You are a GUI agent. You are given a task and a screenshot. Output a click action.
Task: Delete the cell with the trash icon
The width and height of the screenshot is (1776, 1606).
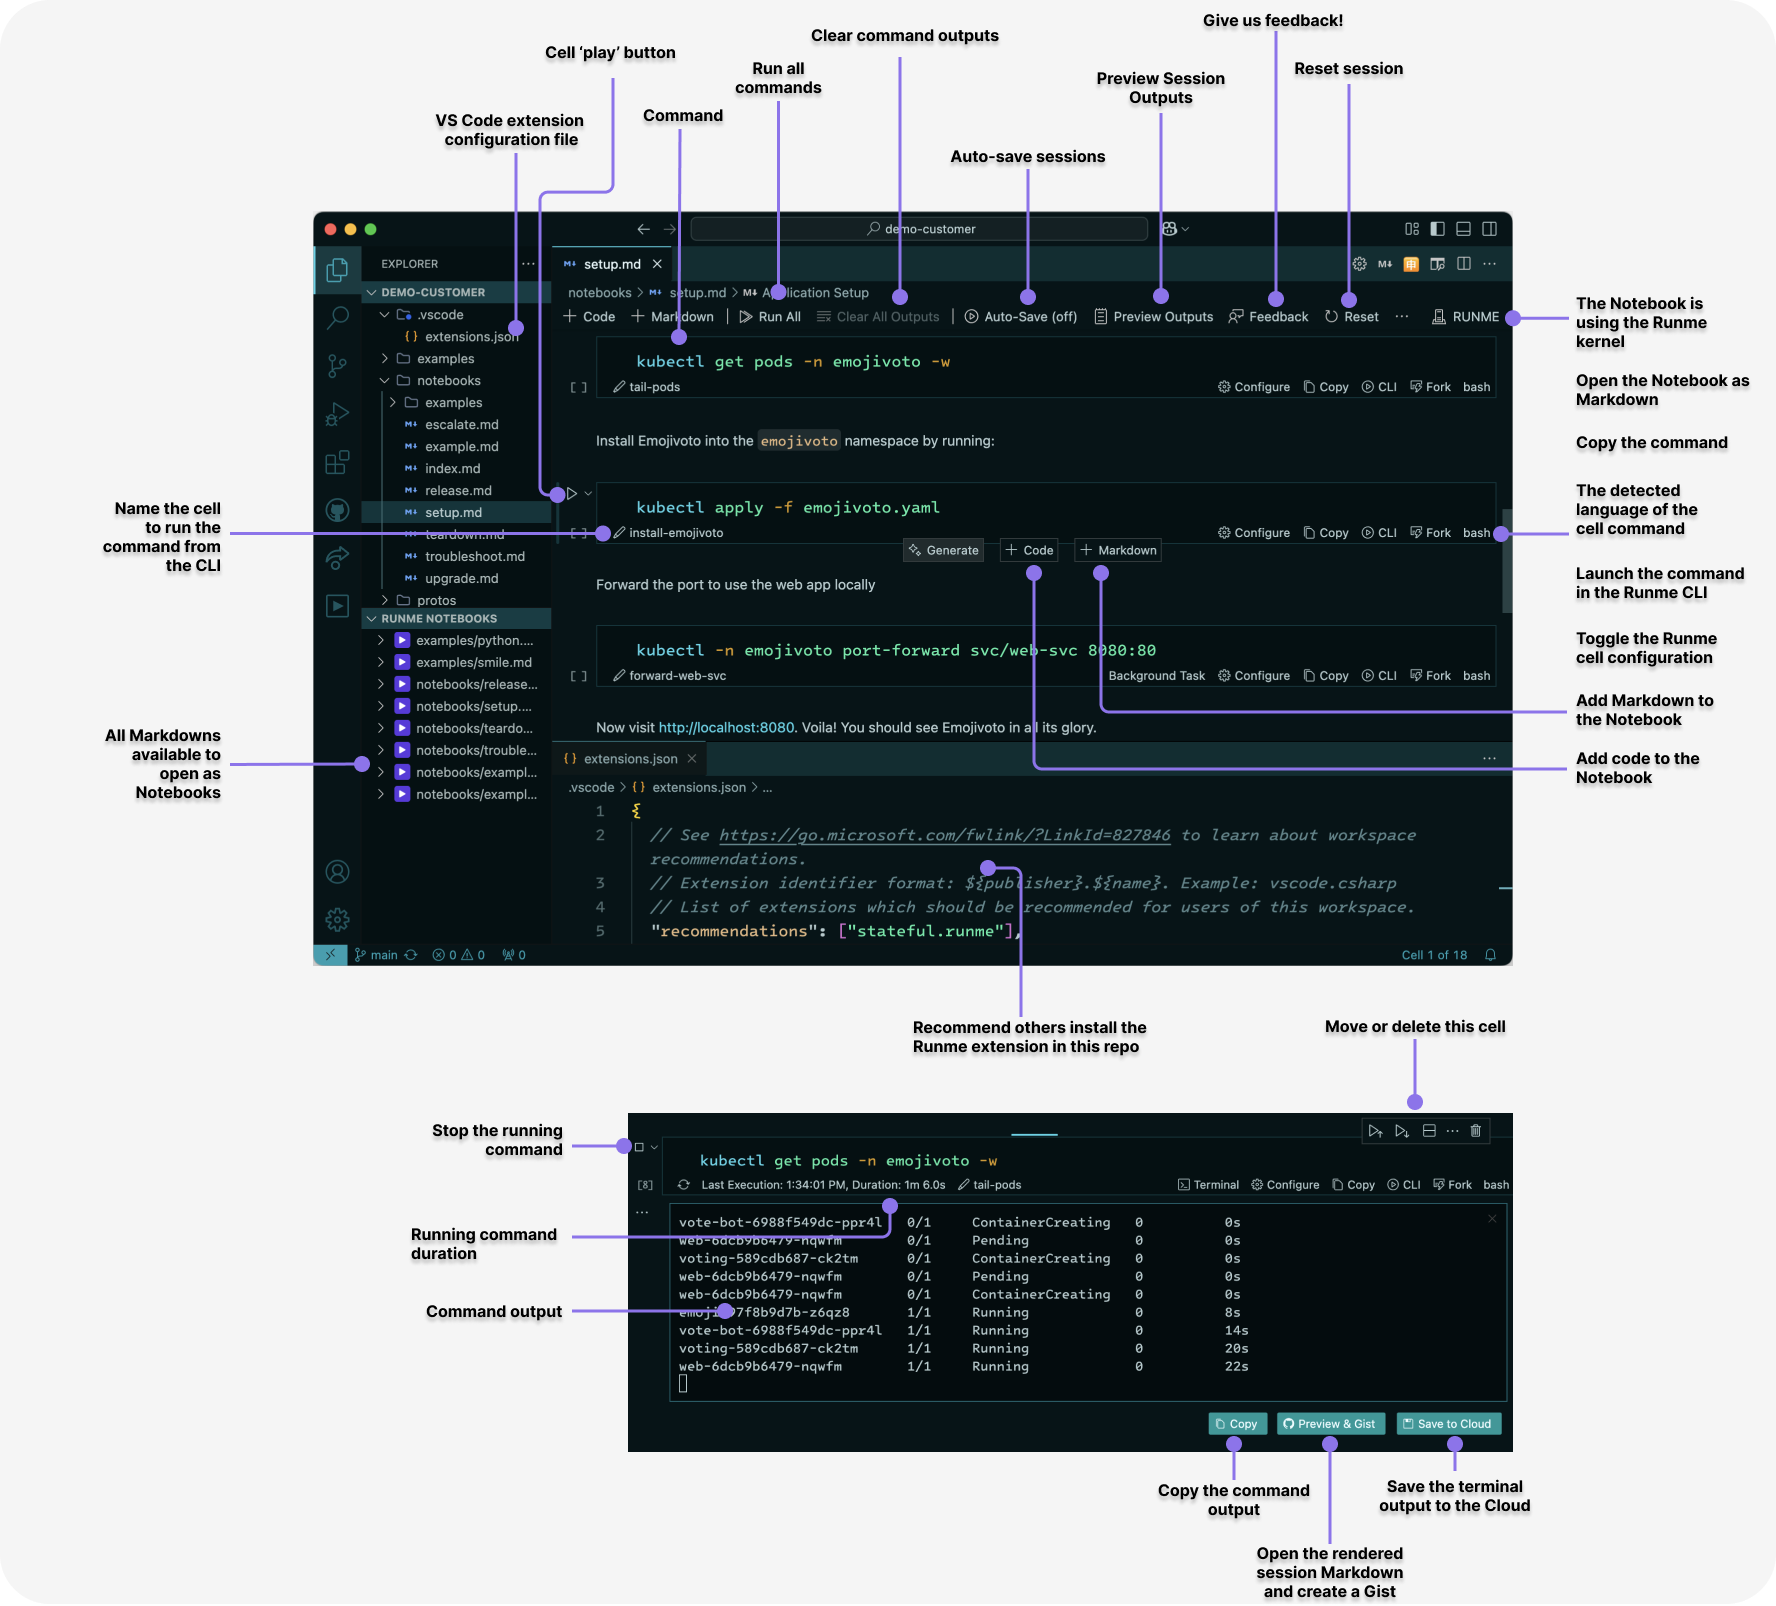tap(1475, 1131)
